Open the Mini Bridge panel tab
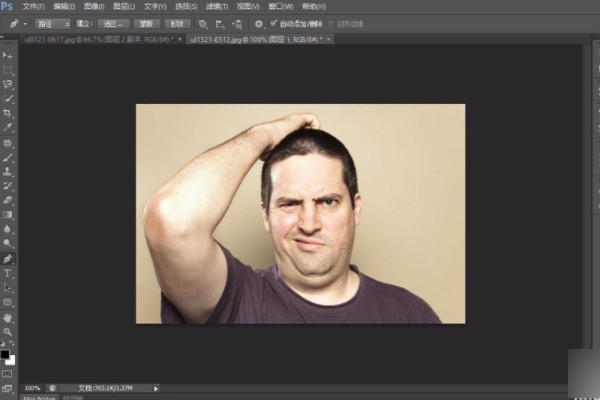The height and width of the screenshot is (400, 600). tap(39, 398)
